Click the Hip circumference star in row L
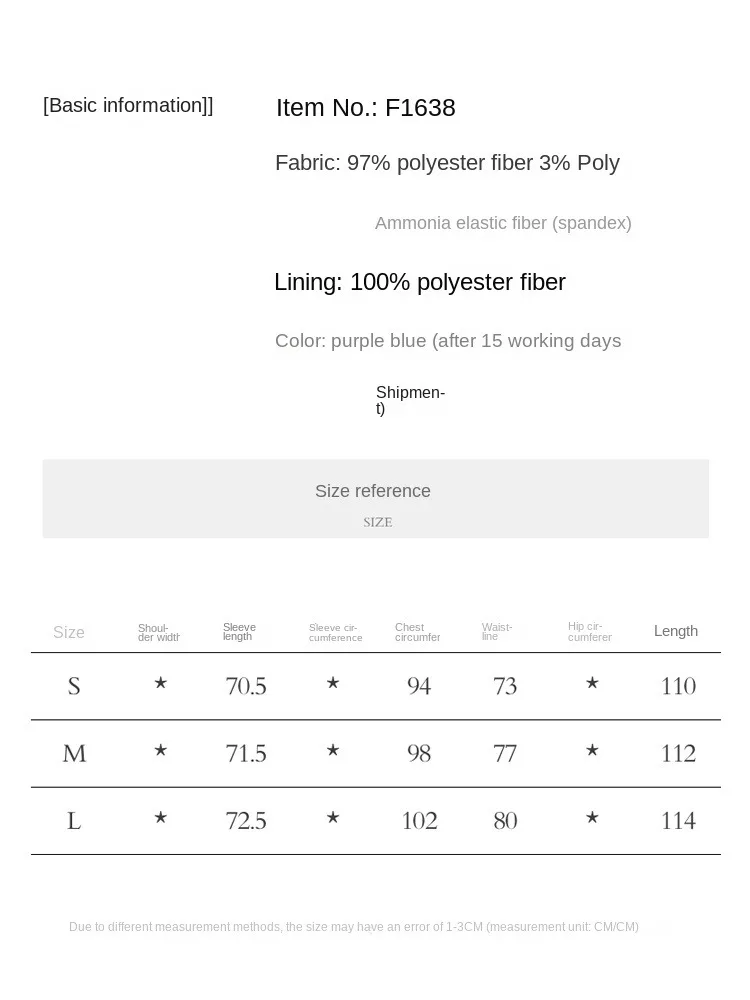This screenshot has height=1000, width=750. point(592,818)
